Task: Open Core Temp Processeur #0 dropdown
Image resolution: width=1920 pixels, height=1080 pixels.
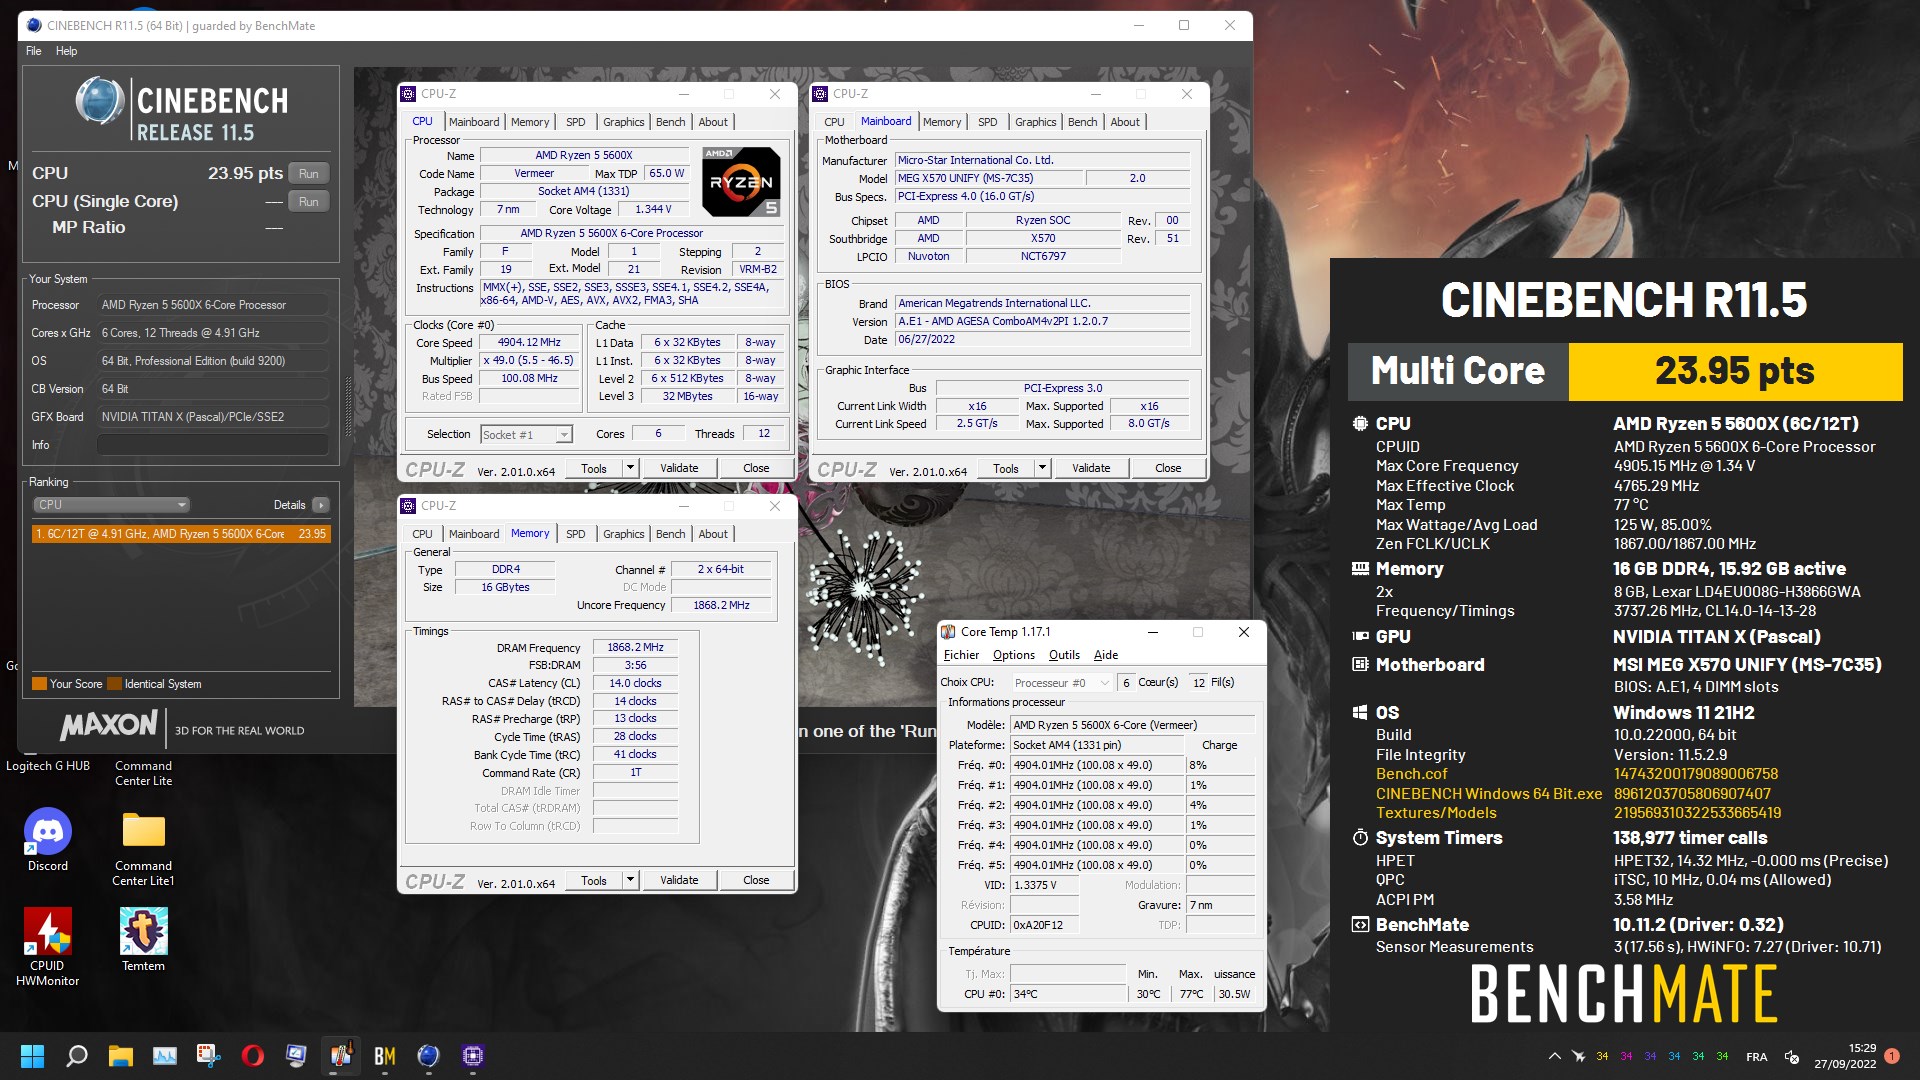Action: [x=1060, y=682]
